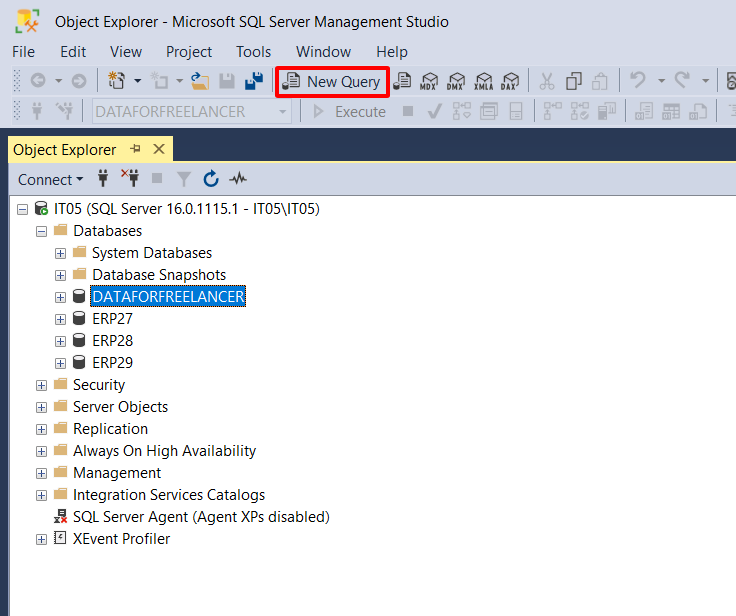Open the Undo dropdown arrow

[x=661, y=81]
